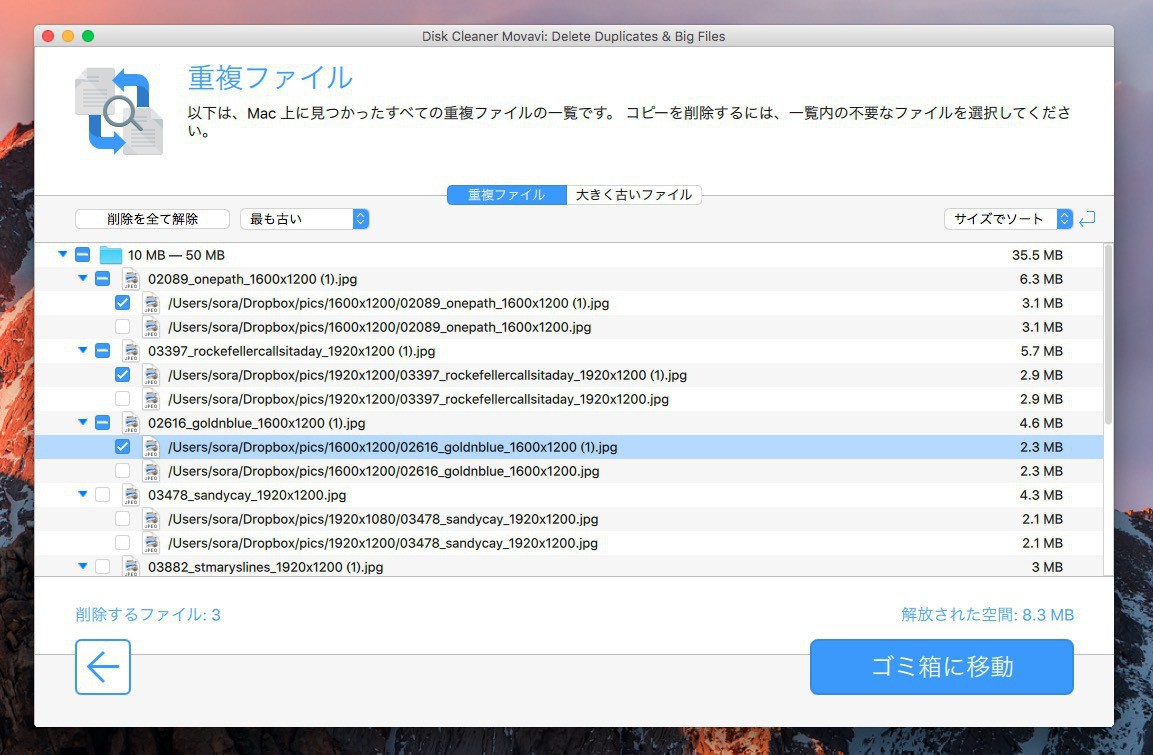The height and width of the screenshot is (755, 1153).
Task: Click the duplicate files magnifier logo
Action: tap(119, 111)
